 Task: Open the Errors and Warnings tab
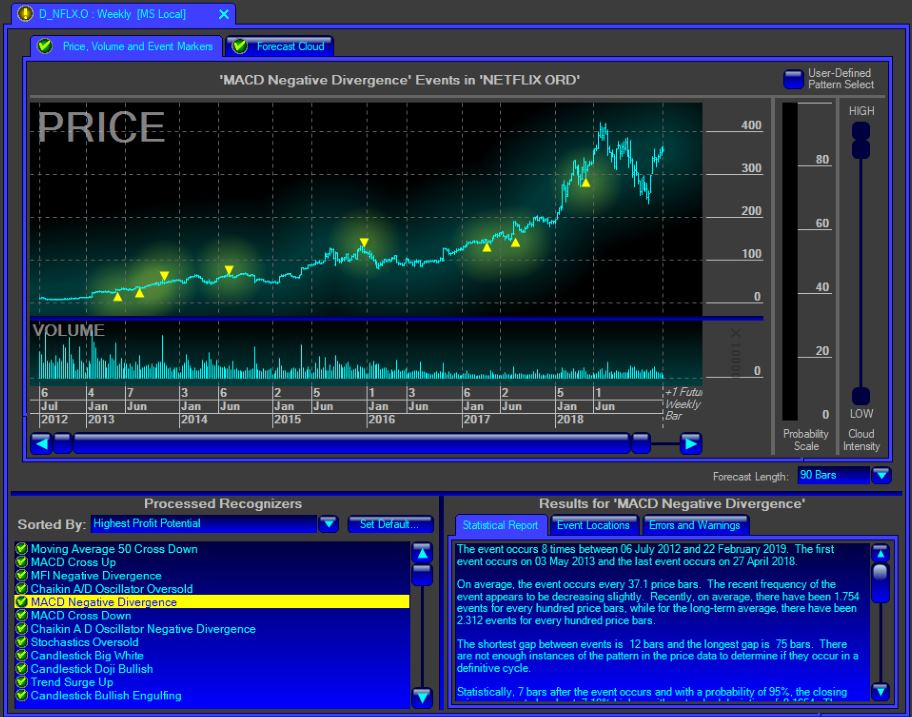(x=696, y=524)
